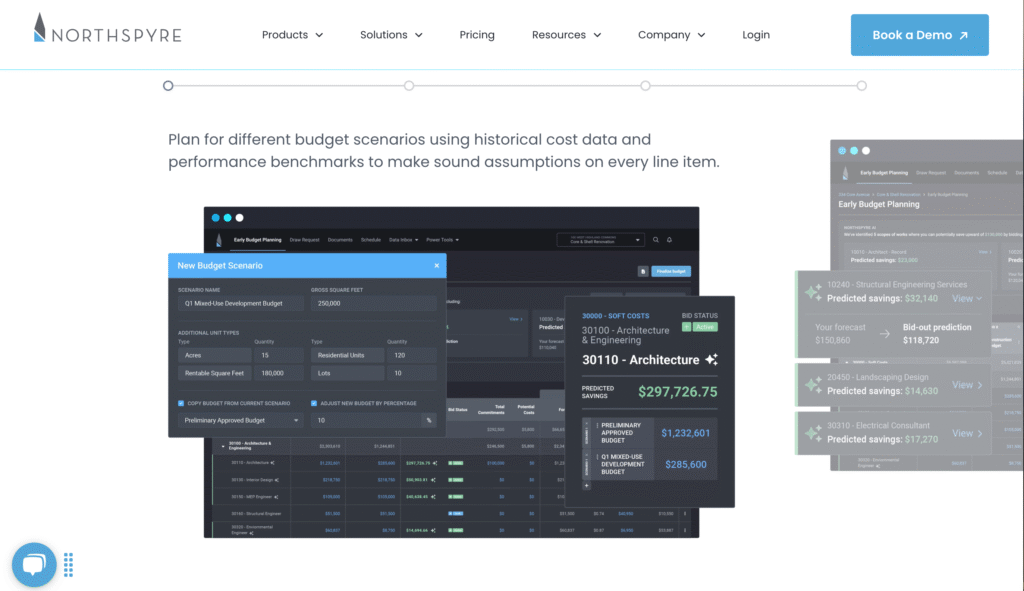The height and width of the screenshot is (591, 1024).
Task: Toggle Copy Budget From Current Scenario checkbox
Action: tap(181, 403)
